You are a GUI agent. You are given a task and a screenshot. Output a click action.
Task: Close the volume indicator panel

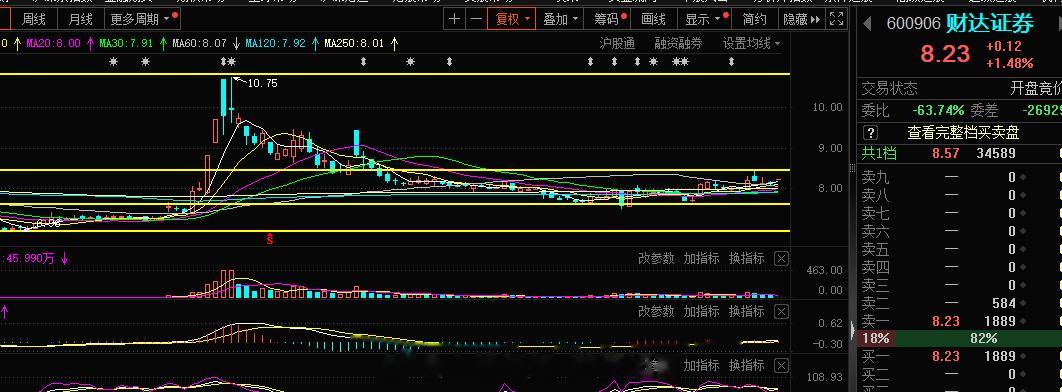(781, 259)
